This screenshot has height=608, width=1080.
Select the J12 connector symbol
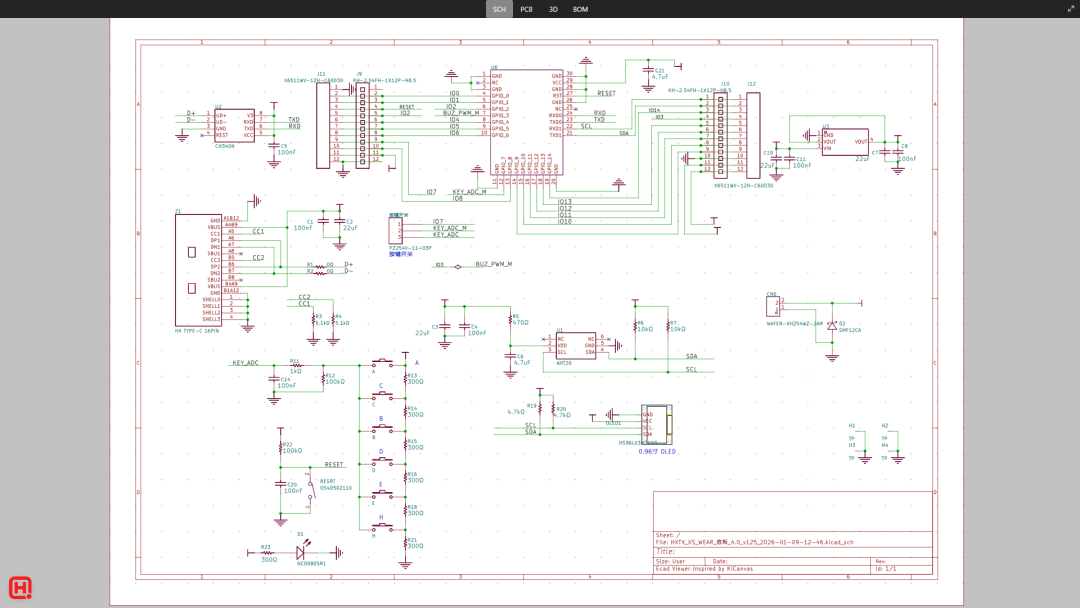[x=754, y=132]
